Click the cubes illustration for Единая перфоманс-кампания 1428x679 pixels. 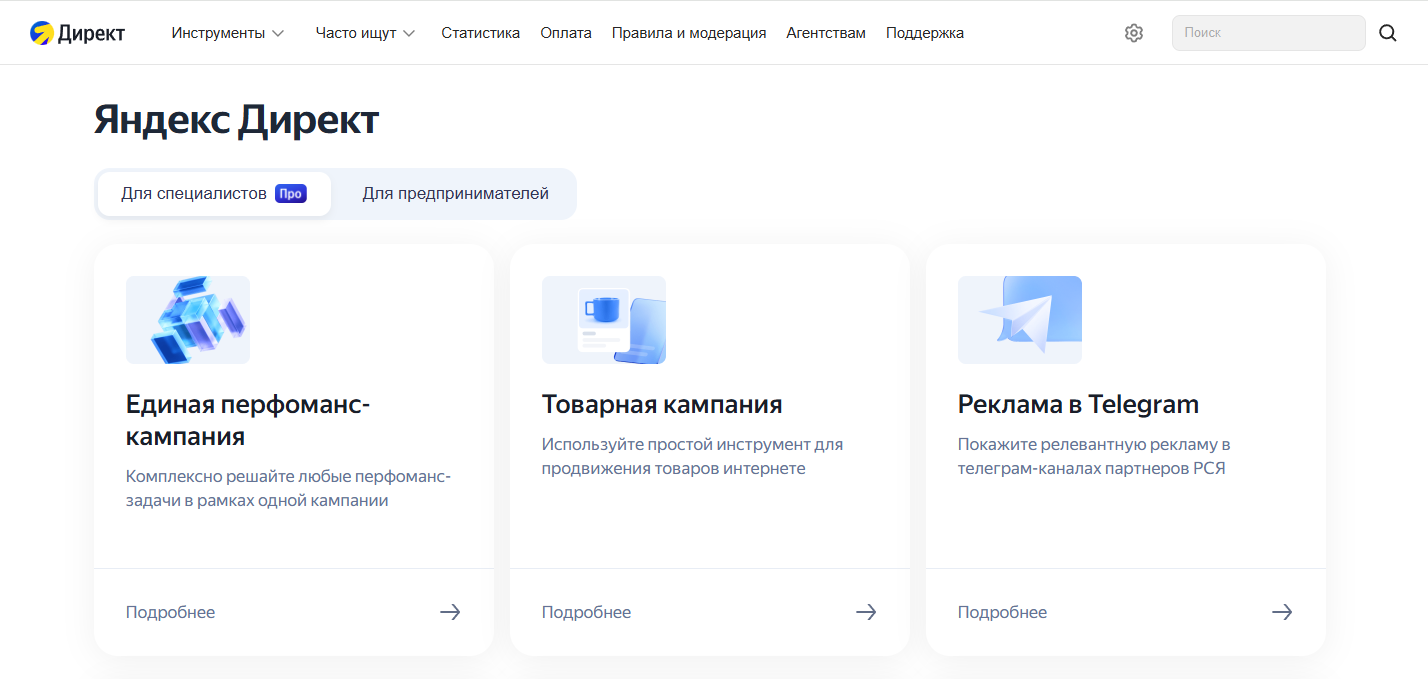click(188, 320)
